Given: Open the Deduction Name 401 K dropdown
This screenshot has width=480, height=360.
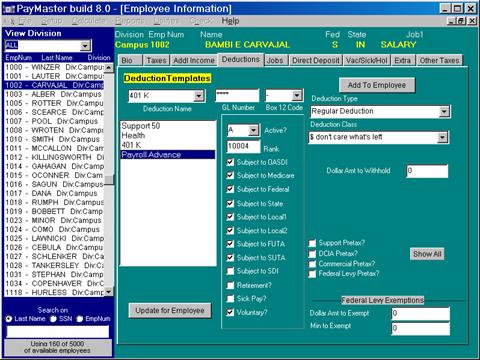Looking at the screenshot, I should [199, 96].
